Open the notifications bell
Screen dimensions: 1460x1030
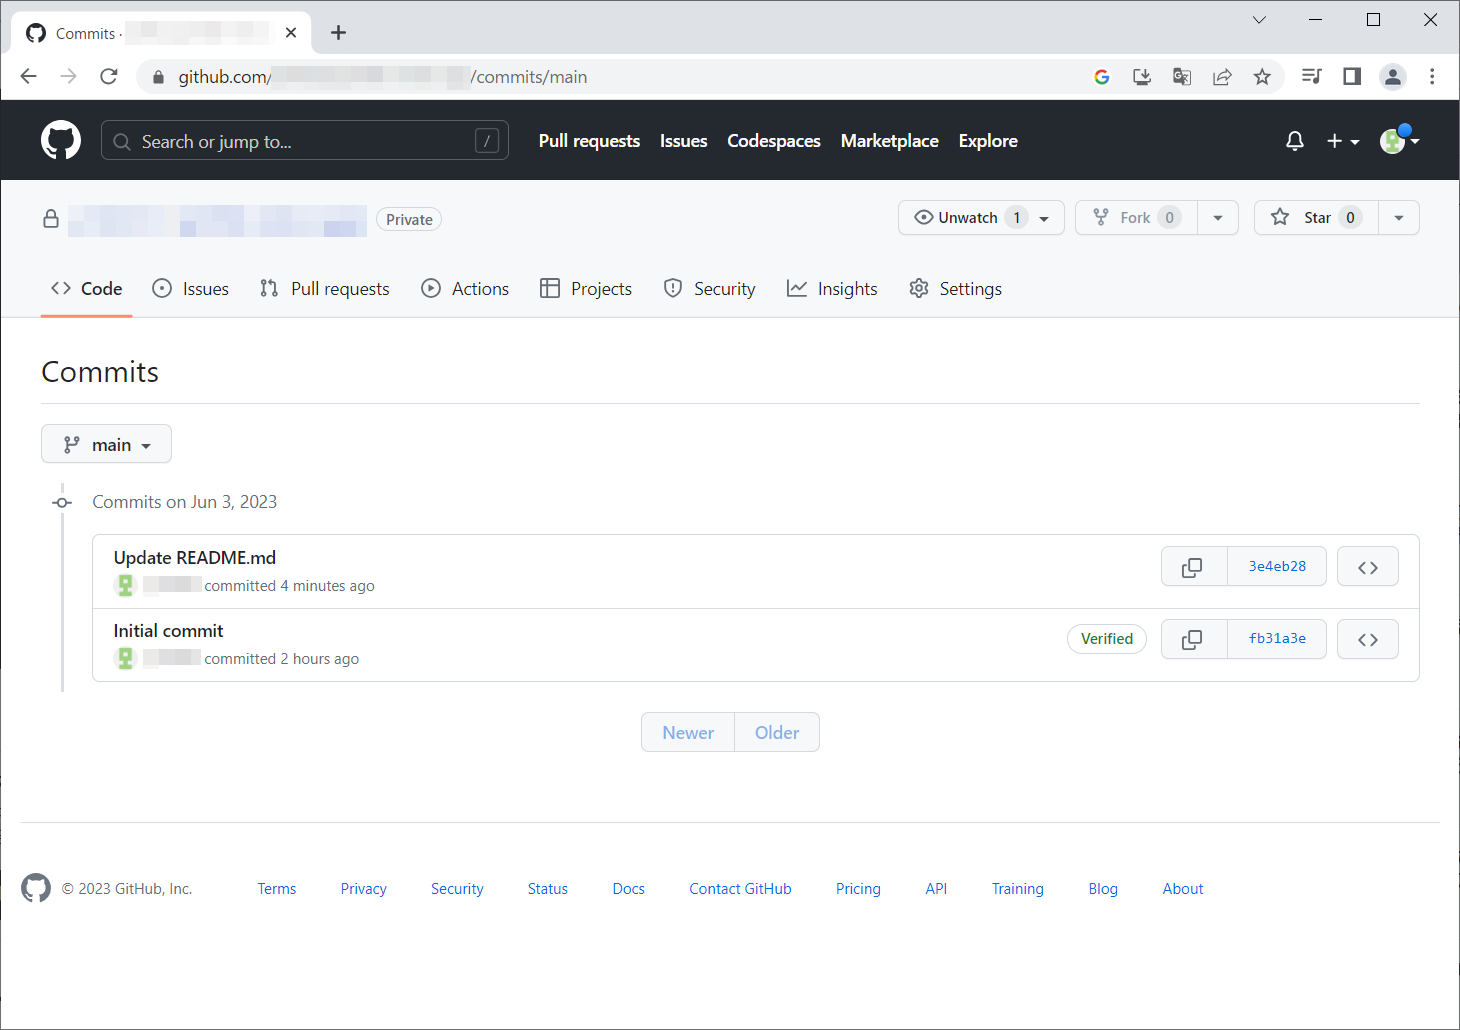1294,141
